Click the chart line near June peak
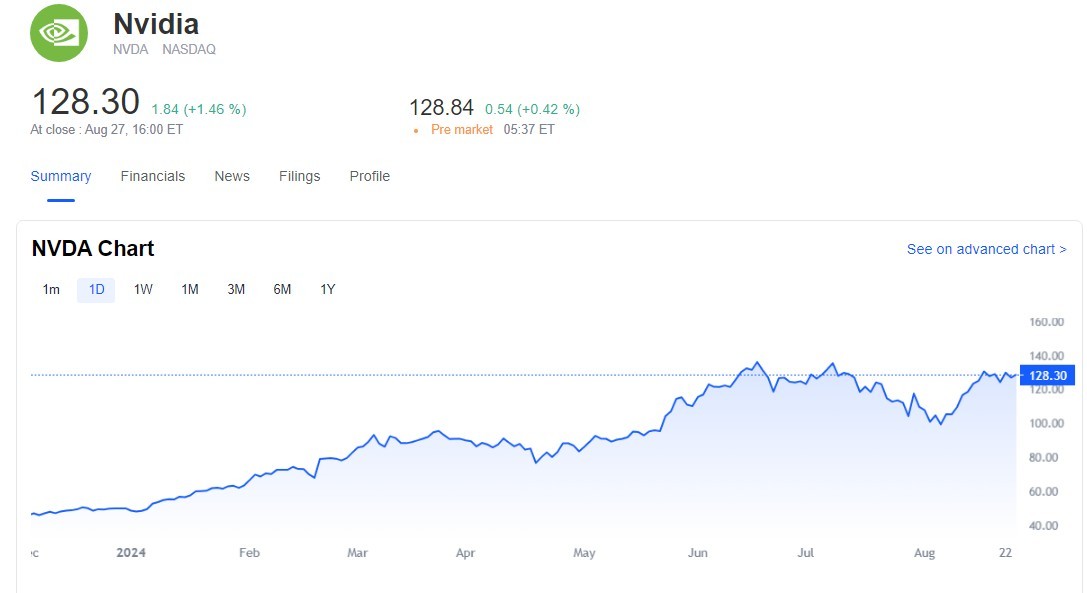 [757, 363]
